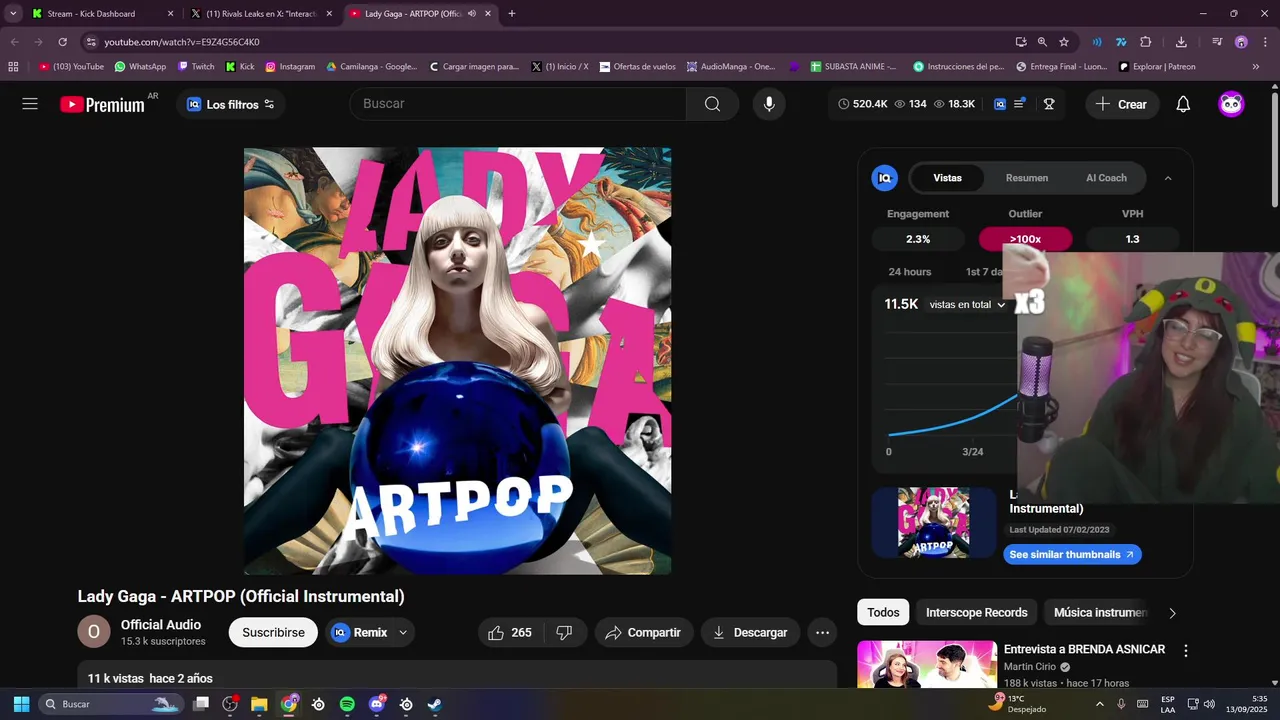
Task: Click the ARTPOP thumbnail in vidIQ panel
Action: tap(933, 522)
